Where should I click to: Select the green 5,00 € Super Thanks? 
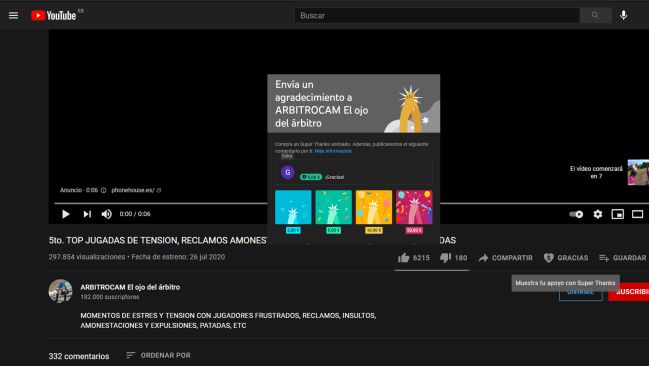pos(333,212)
